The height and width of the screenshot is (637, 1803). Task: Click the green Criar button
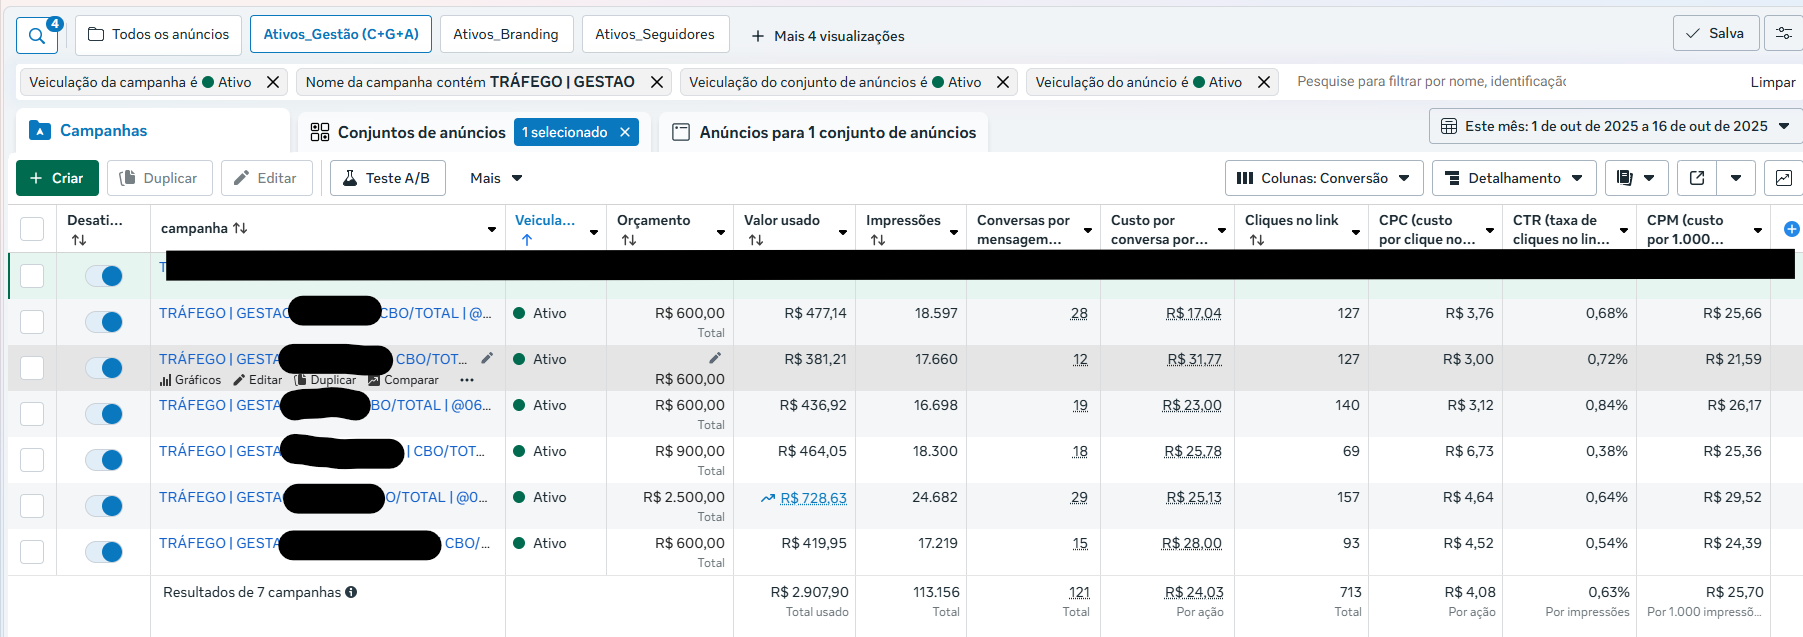(57, 178)
